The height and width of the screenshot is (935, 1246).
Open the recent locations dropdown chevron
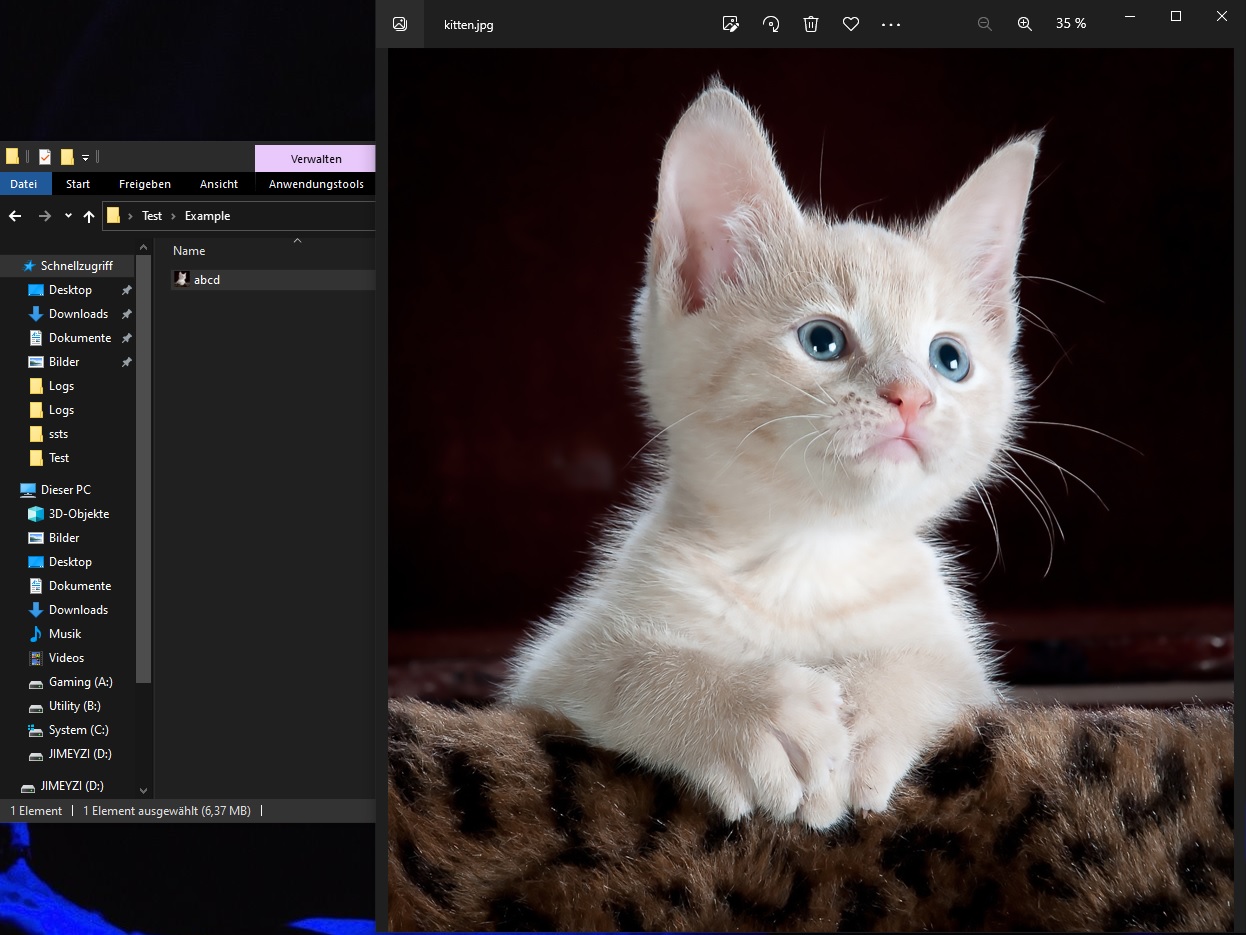tap(68, 216)
